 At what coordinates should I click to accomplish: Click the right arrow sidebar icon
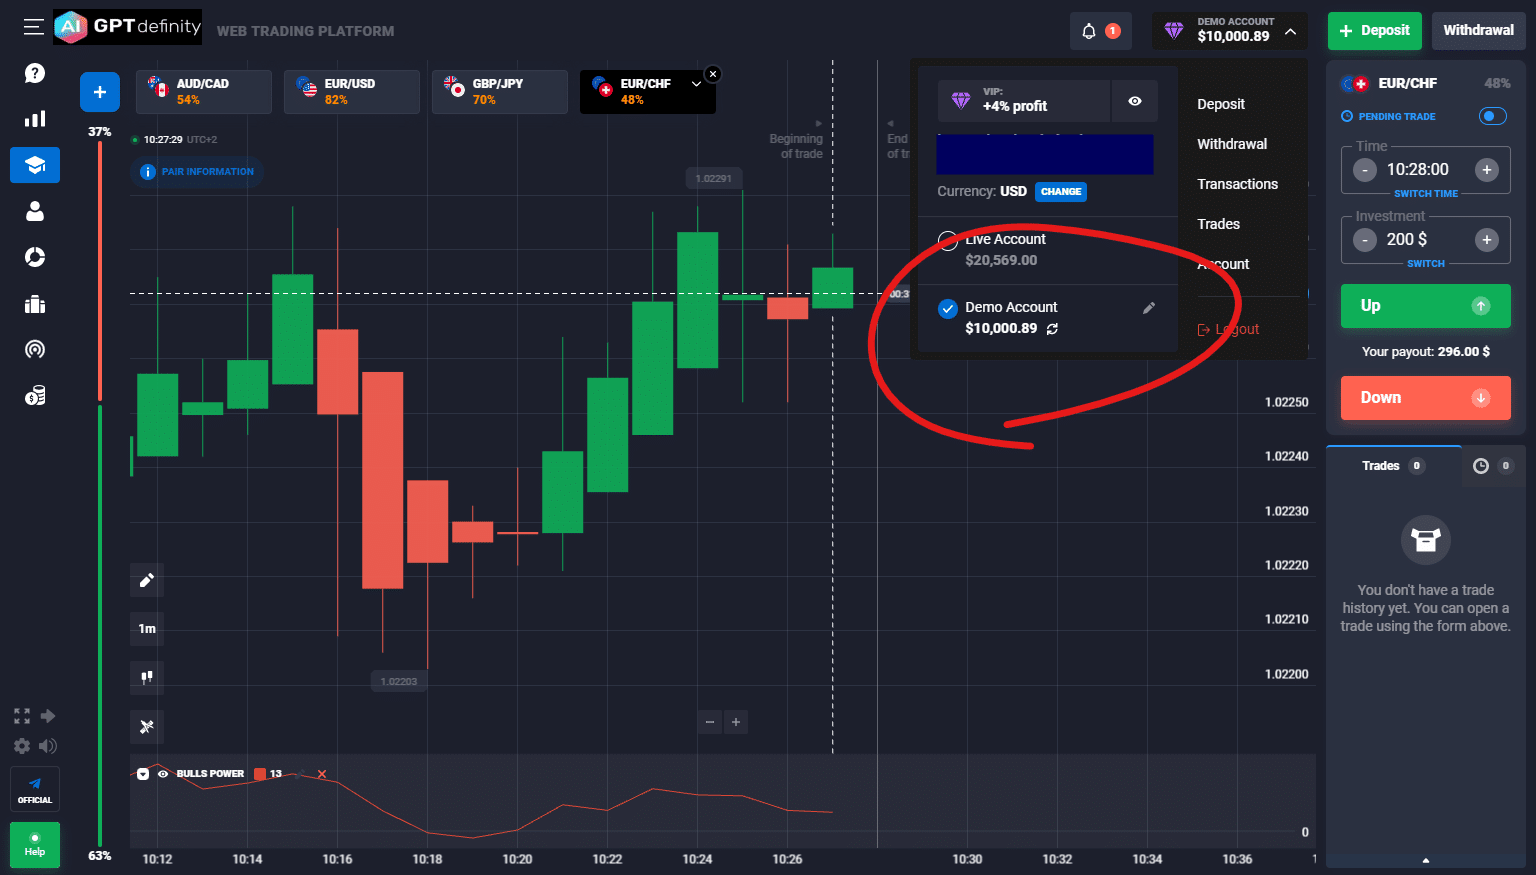pyautogui.click(x=48, y=716)
